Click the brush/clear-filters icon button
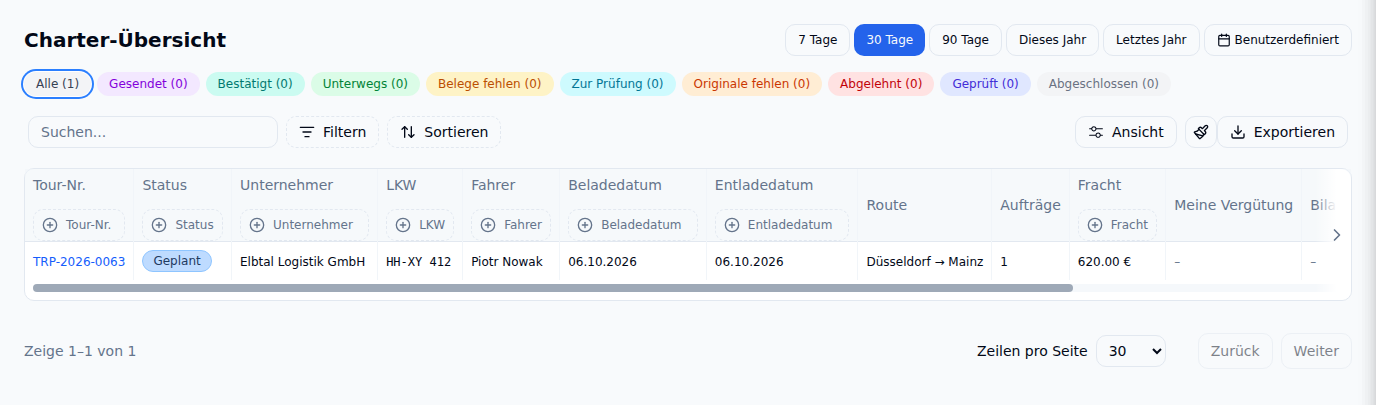Viewport: 1376px width, 405px height. [1201, 132]
